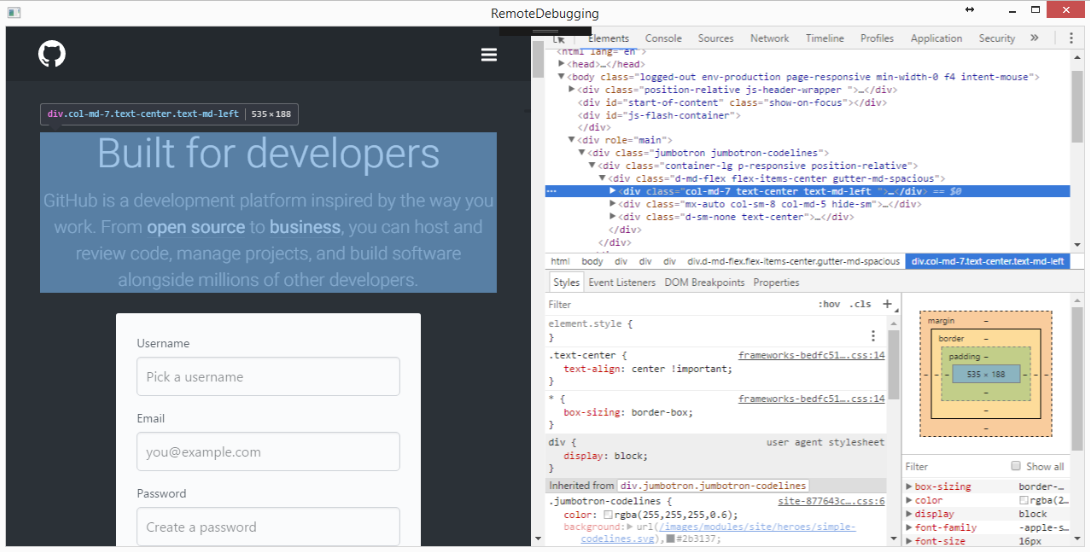Viewport: 1090px width, 552px height.
Task: Select the body breadcrumb item
Action: pos(592,261)
